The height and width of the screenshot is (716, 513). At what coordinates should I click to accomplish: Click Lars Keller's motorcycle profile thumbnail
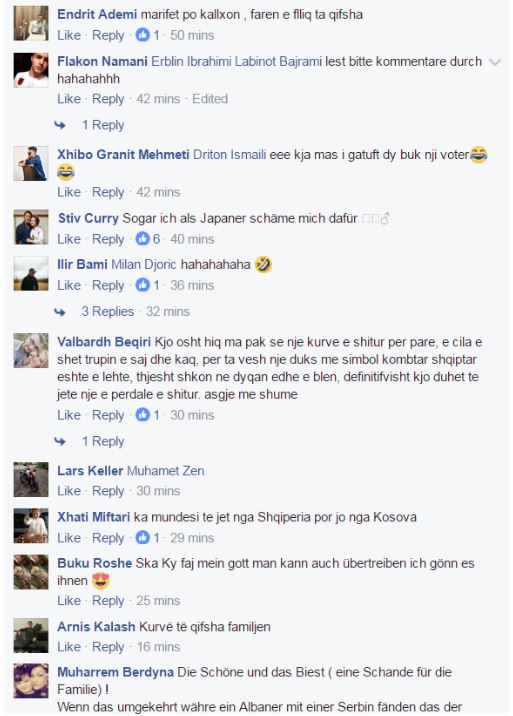[31, 479]
